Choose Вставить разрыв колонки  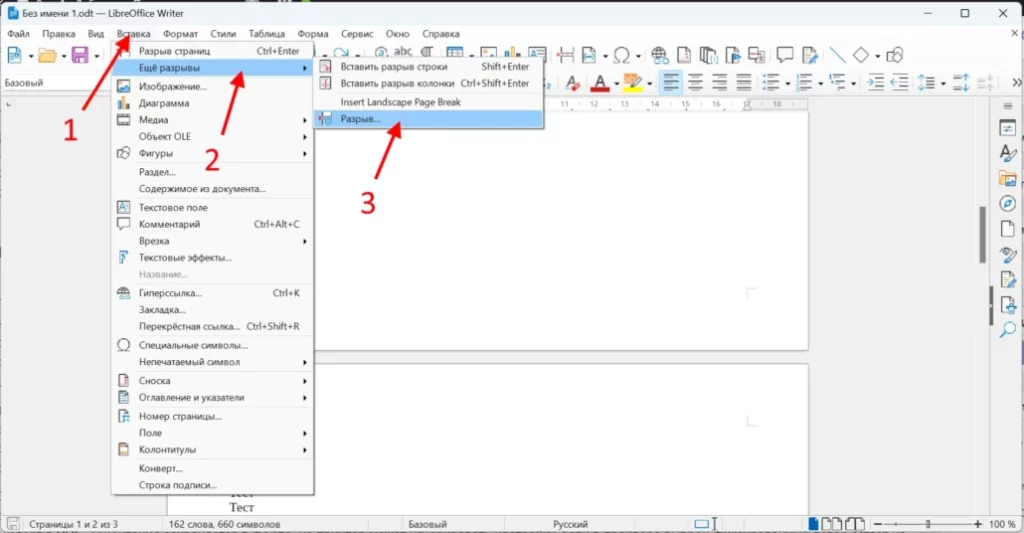(x=428, y=84)
